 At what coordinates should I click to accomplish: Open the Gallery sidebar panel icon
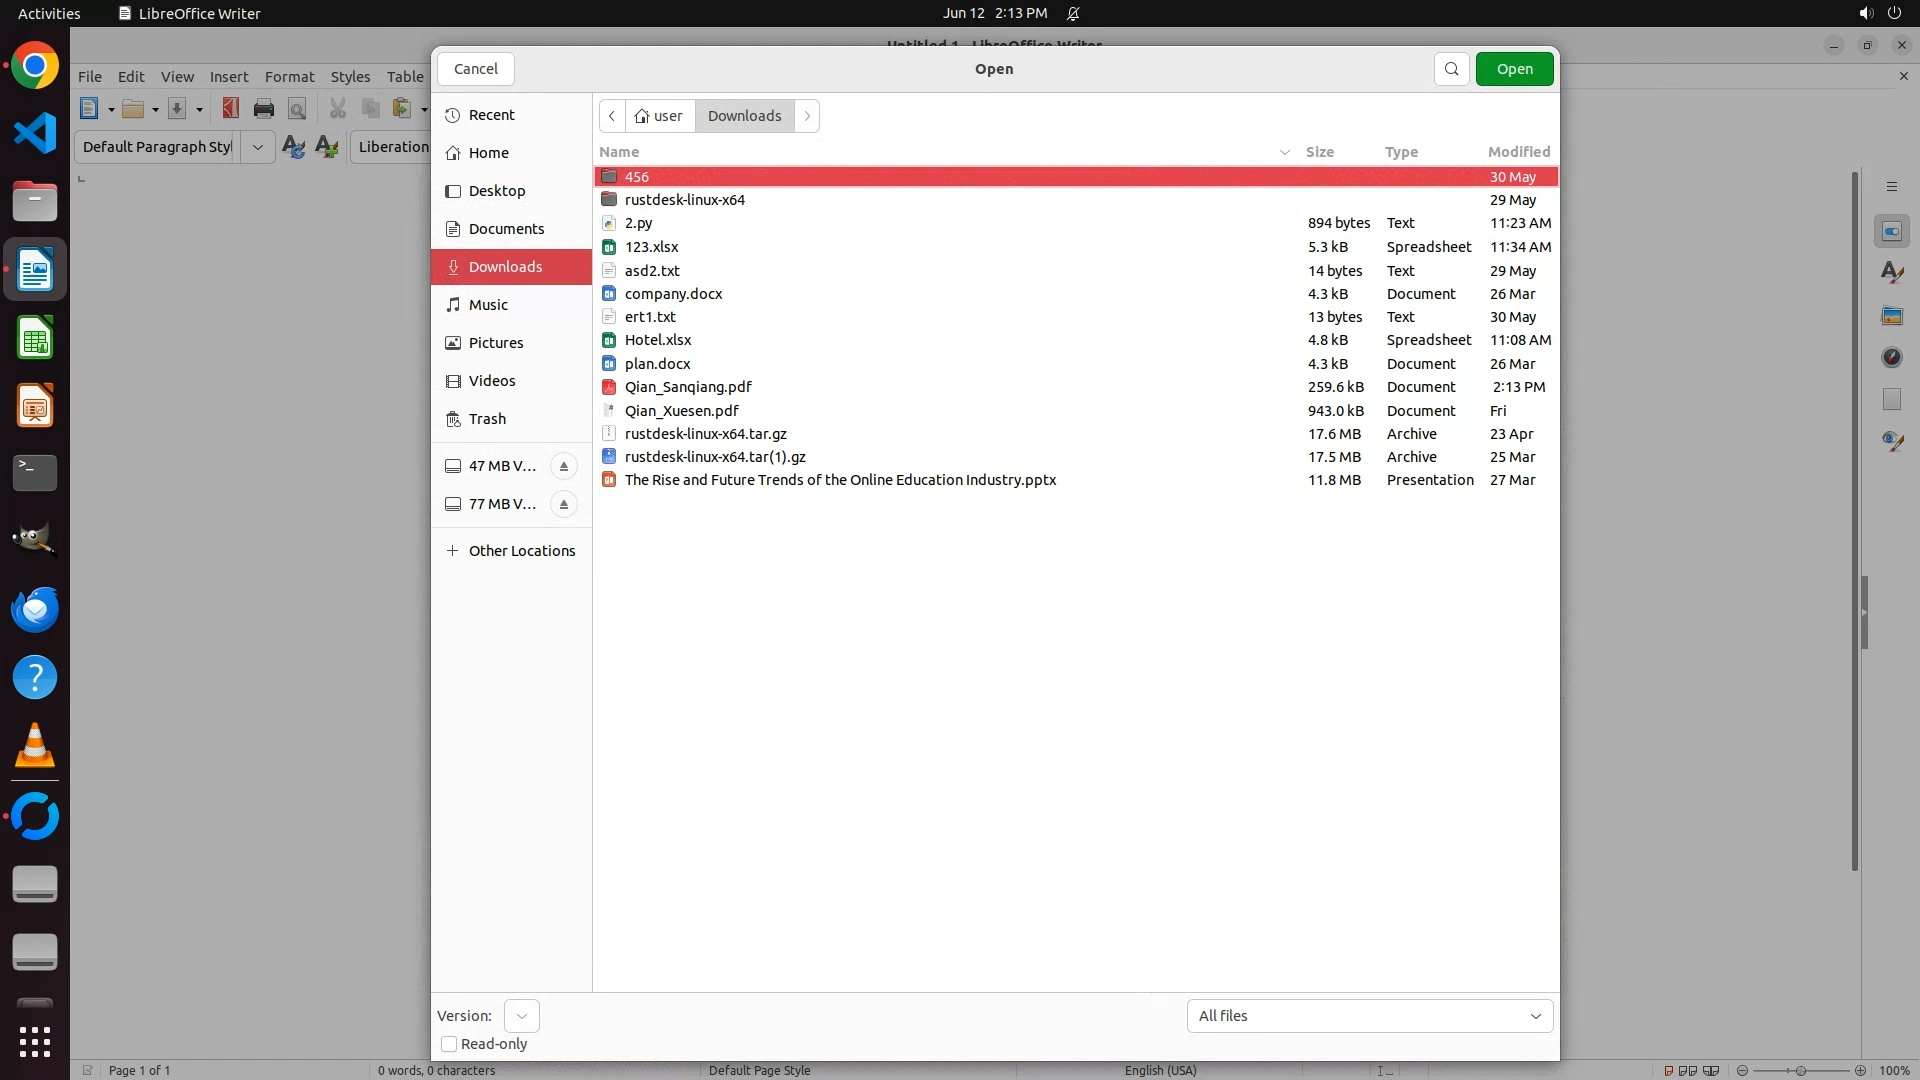1891,315
